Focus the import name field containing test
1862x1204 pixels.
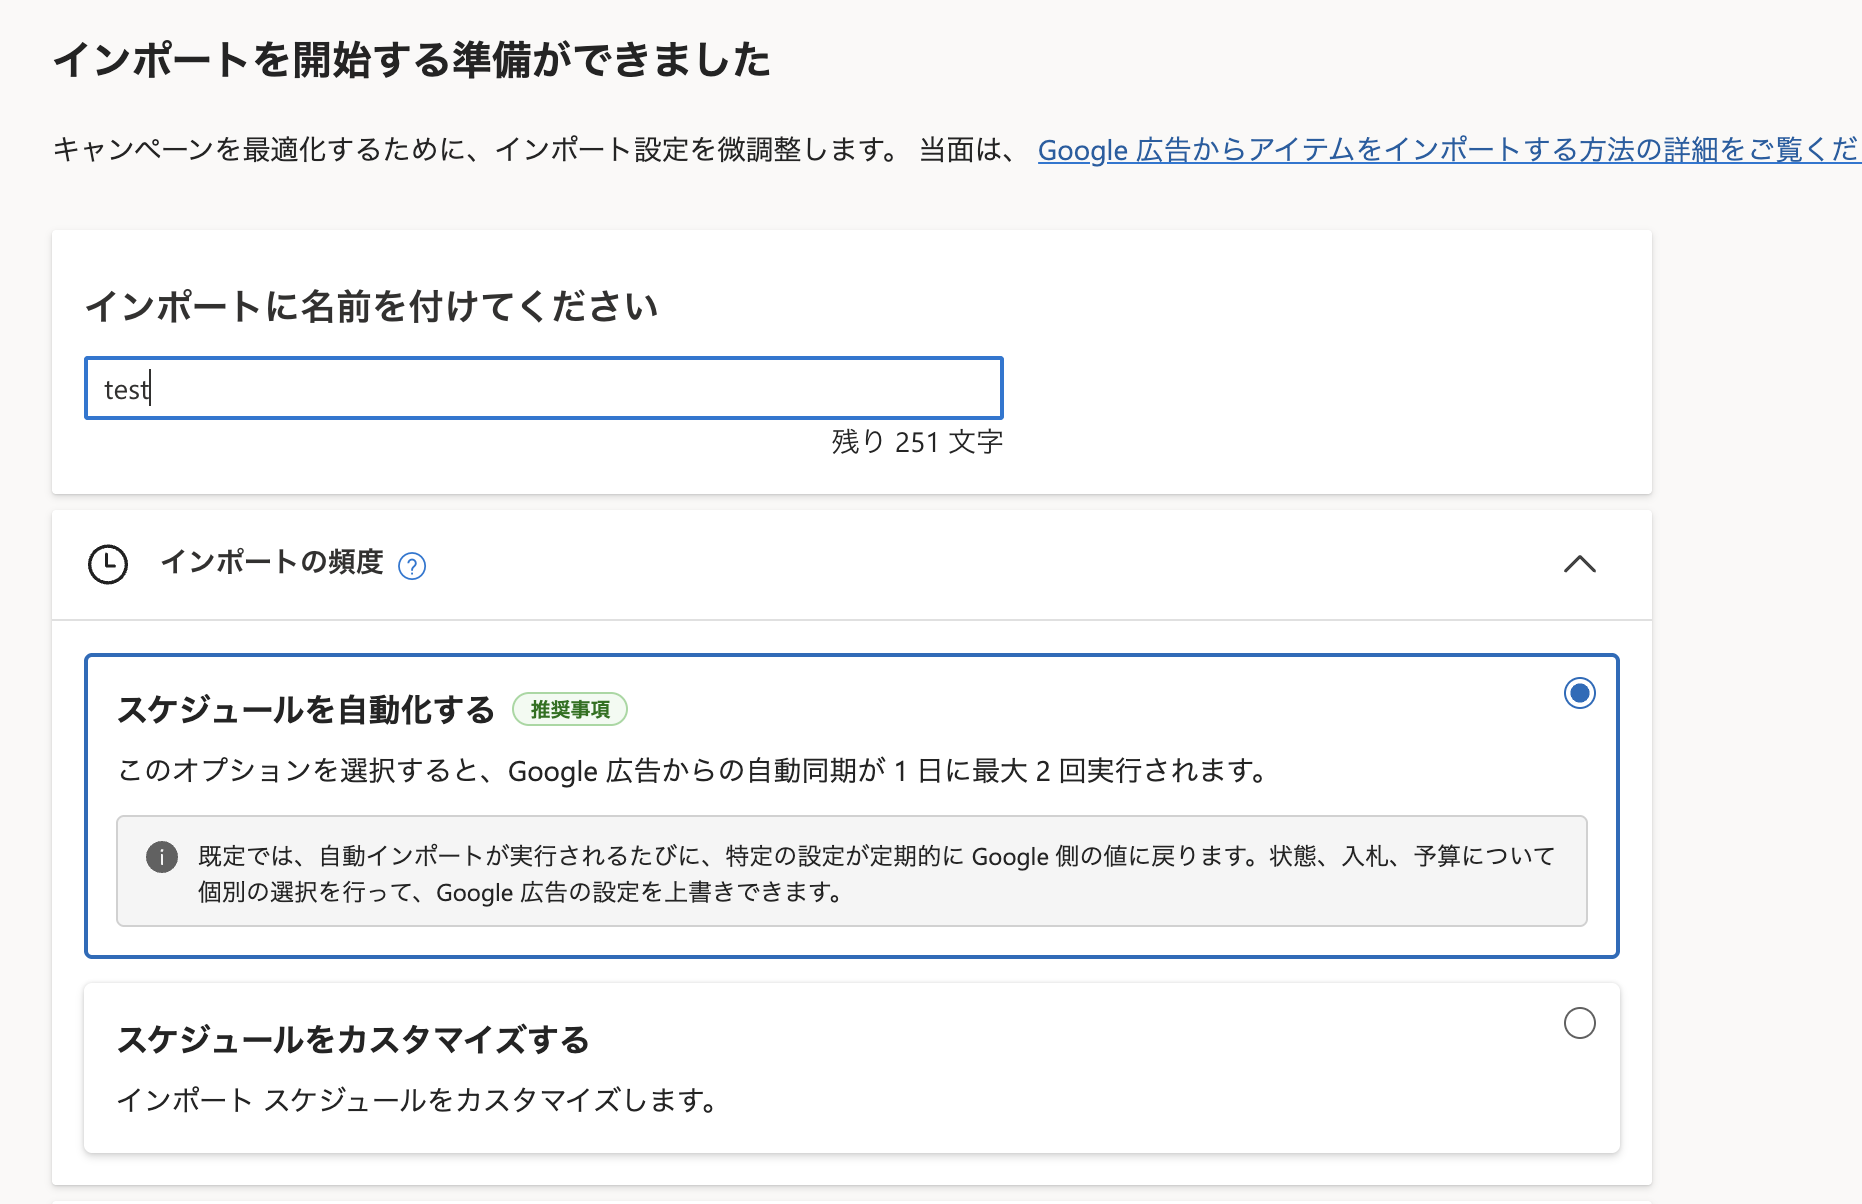(x=544, y=388)
